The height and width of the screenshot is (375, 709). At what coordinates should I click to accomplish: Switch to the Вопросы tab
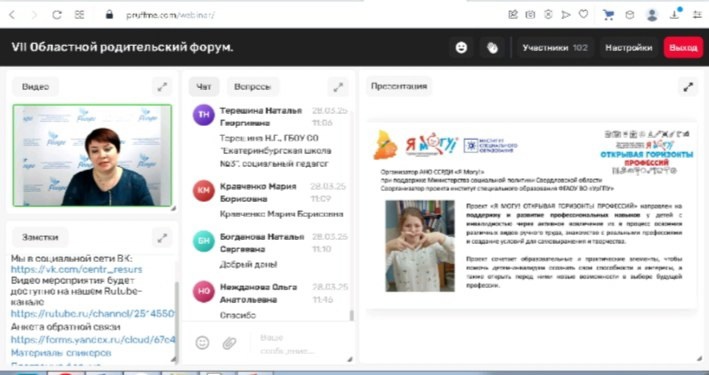pyautogui.click(x=253, y=87)
